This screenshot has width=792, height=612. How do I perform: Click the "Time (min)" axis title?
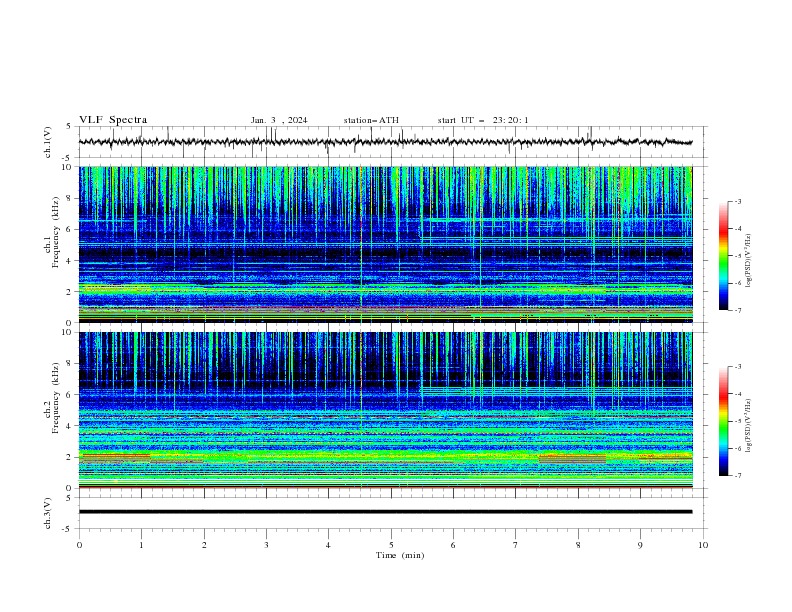[x=400, y=555]
